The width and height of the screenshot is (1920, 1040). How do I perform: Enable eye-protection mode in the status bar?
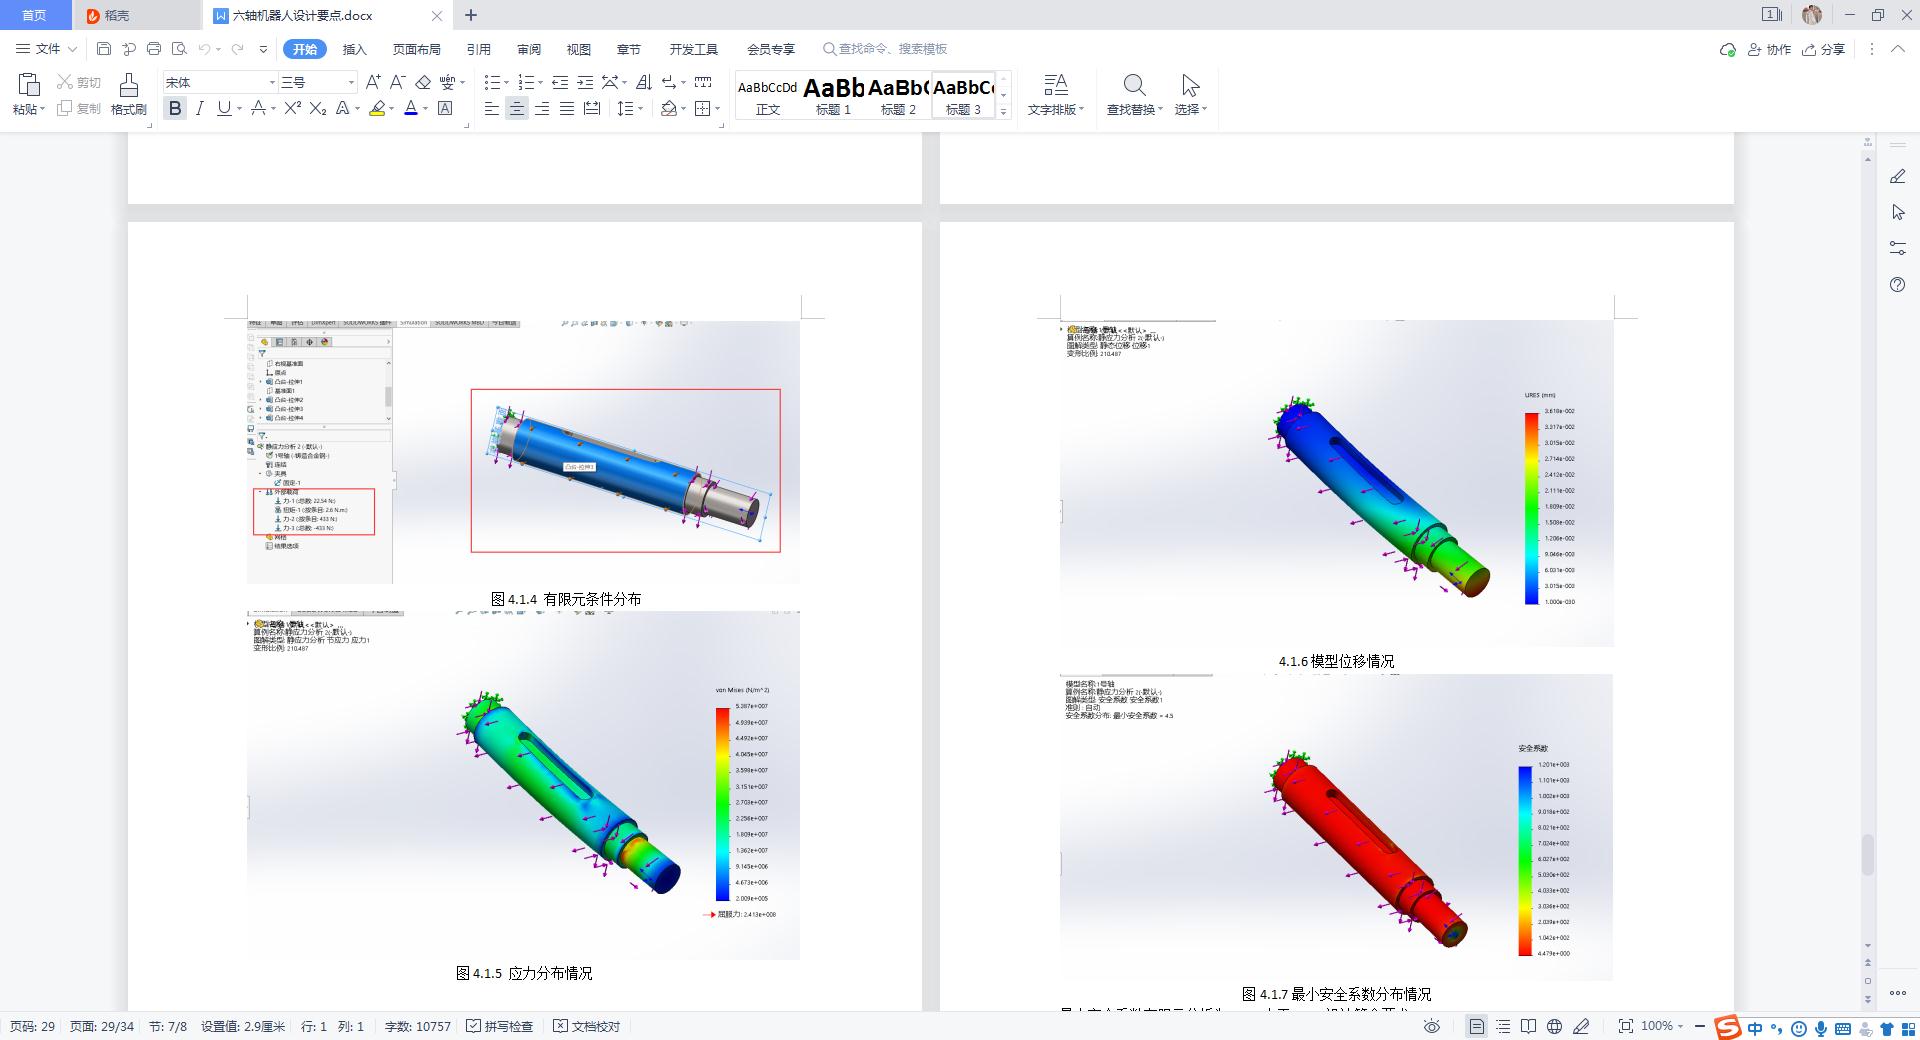pos(1432,1026)
